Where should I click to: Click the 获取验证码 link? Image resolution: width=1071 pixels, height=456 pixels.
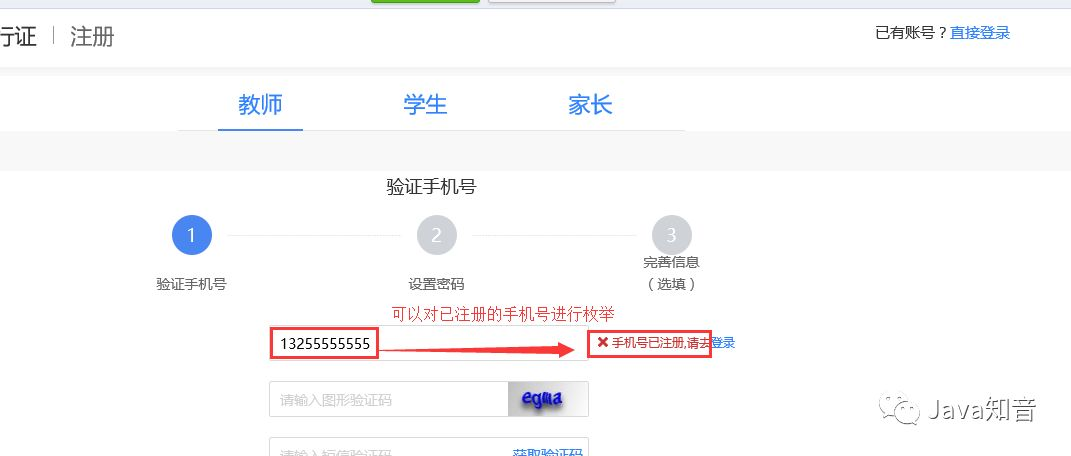[x=548, y=451]
